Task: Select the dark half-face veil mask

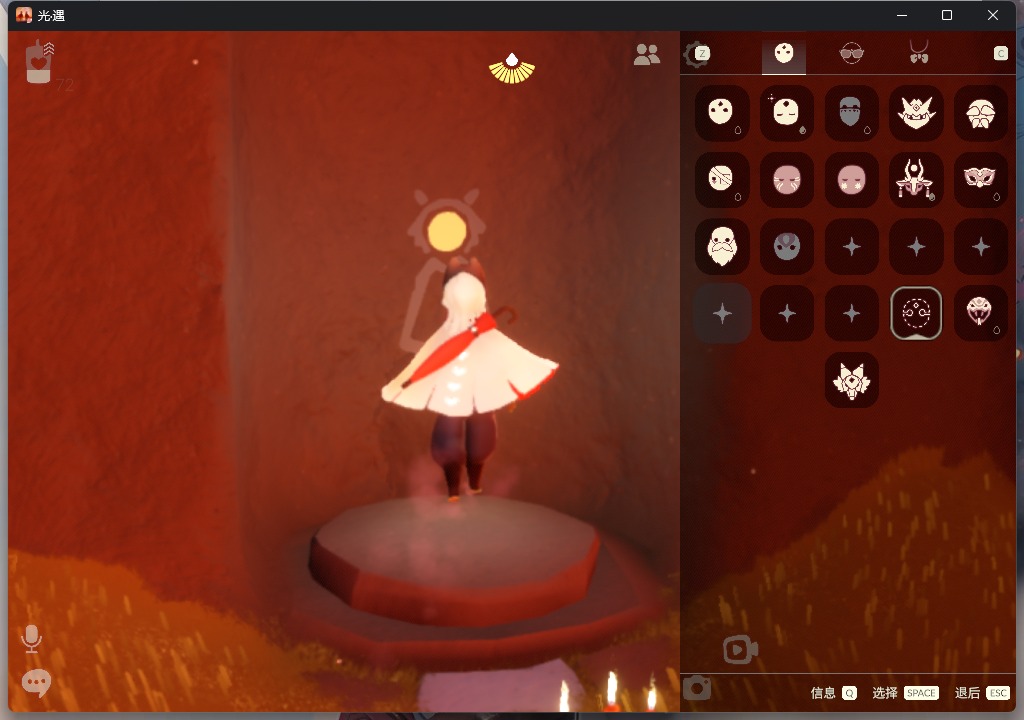Action: pos(851,112)
